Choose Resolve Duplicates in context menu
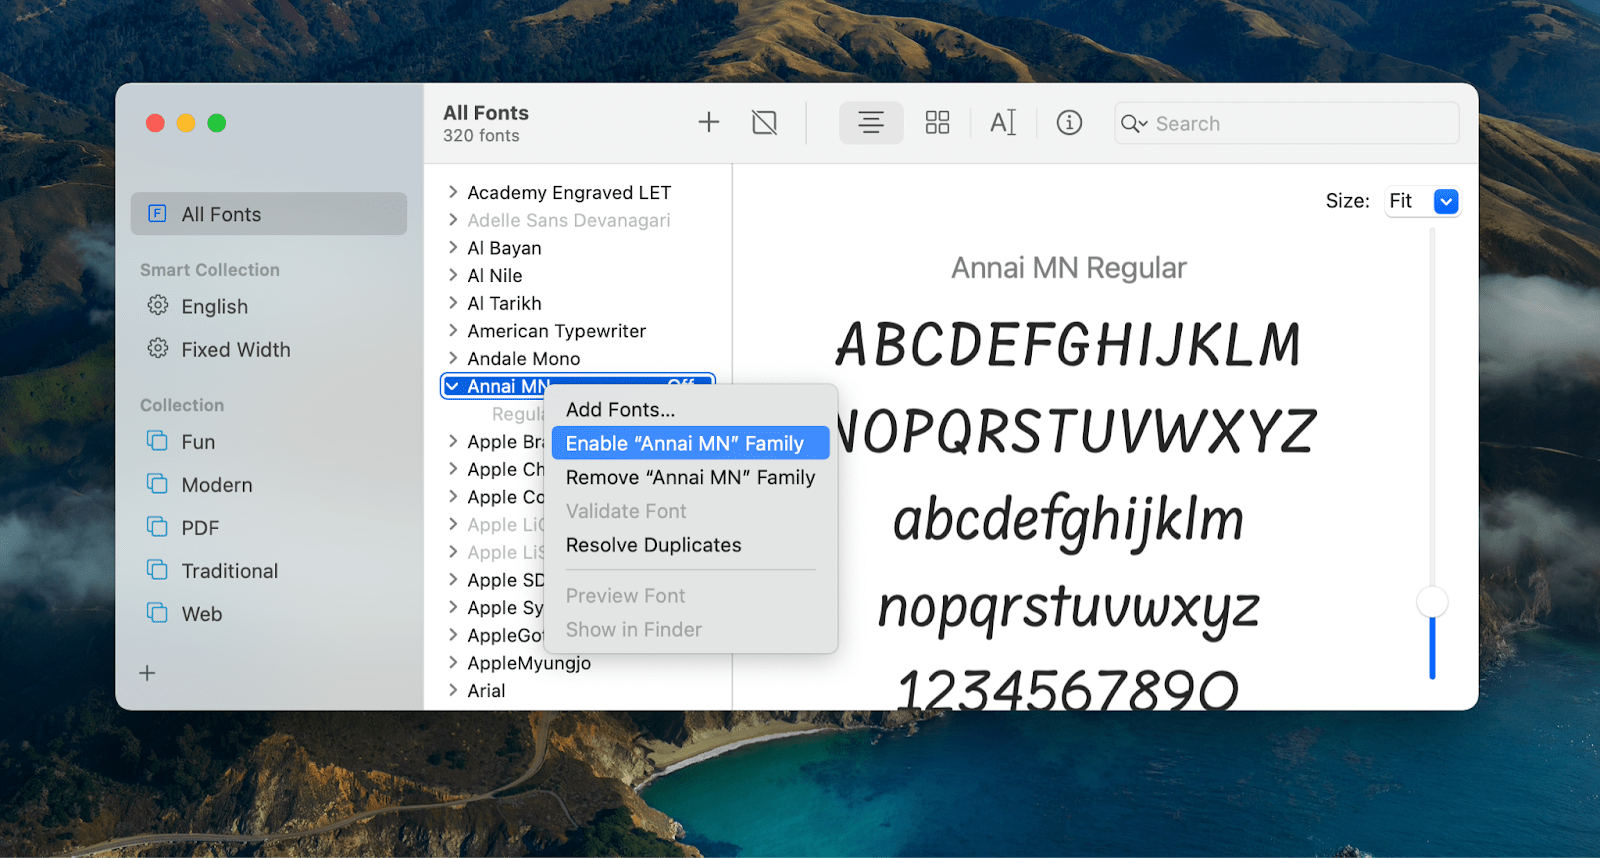1600x858 pixels. pos(690,545)
